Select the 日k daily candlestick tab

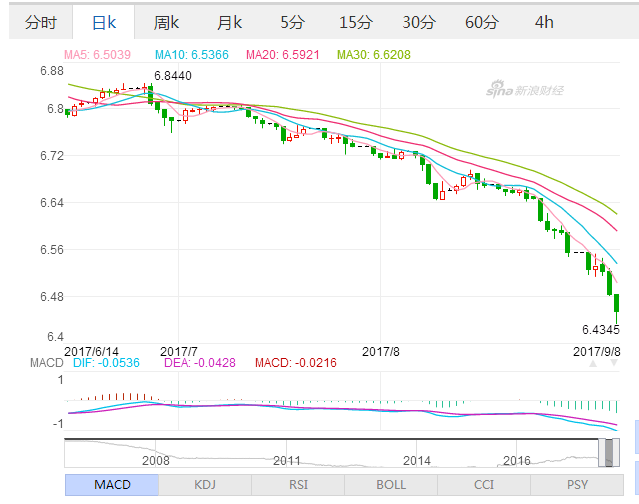tap(104, 22)
